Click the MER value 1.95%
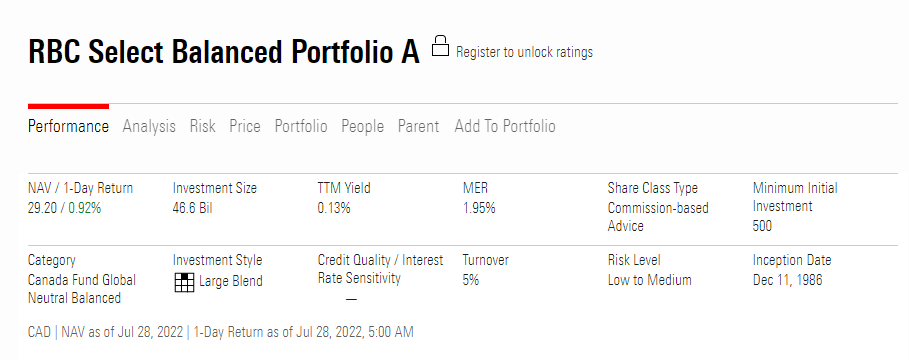909x360 pixels. [479, 208]
